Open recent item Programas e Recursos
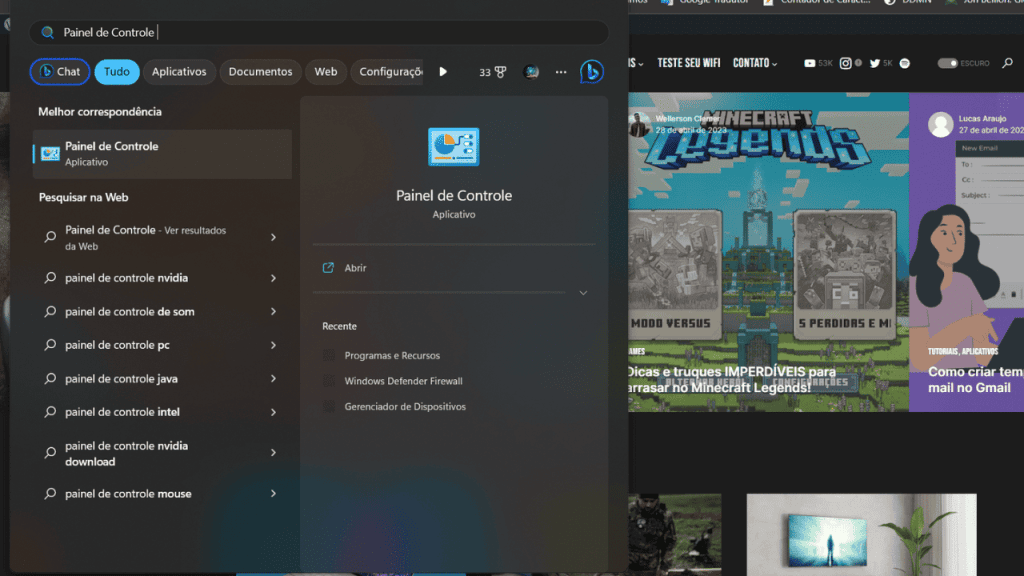This screenshot has height=576, width=1024. (391, 356)
